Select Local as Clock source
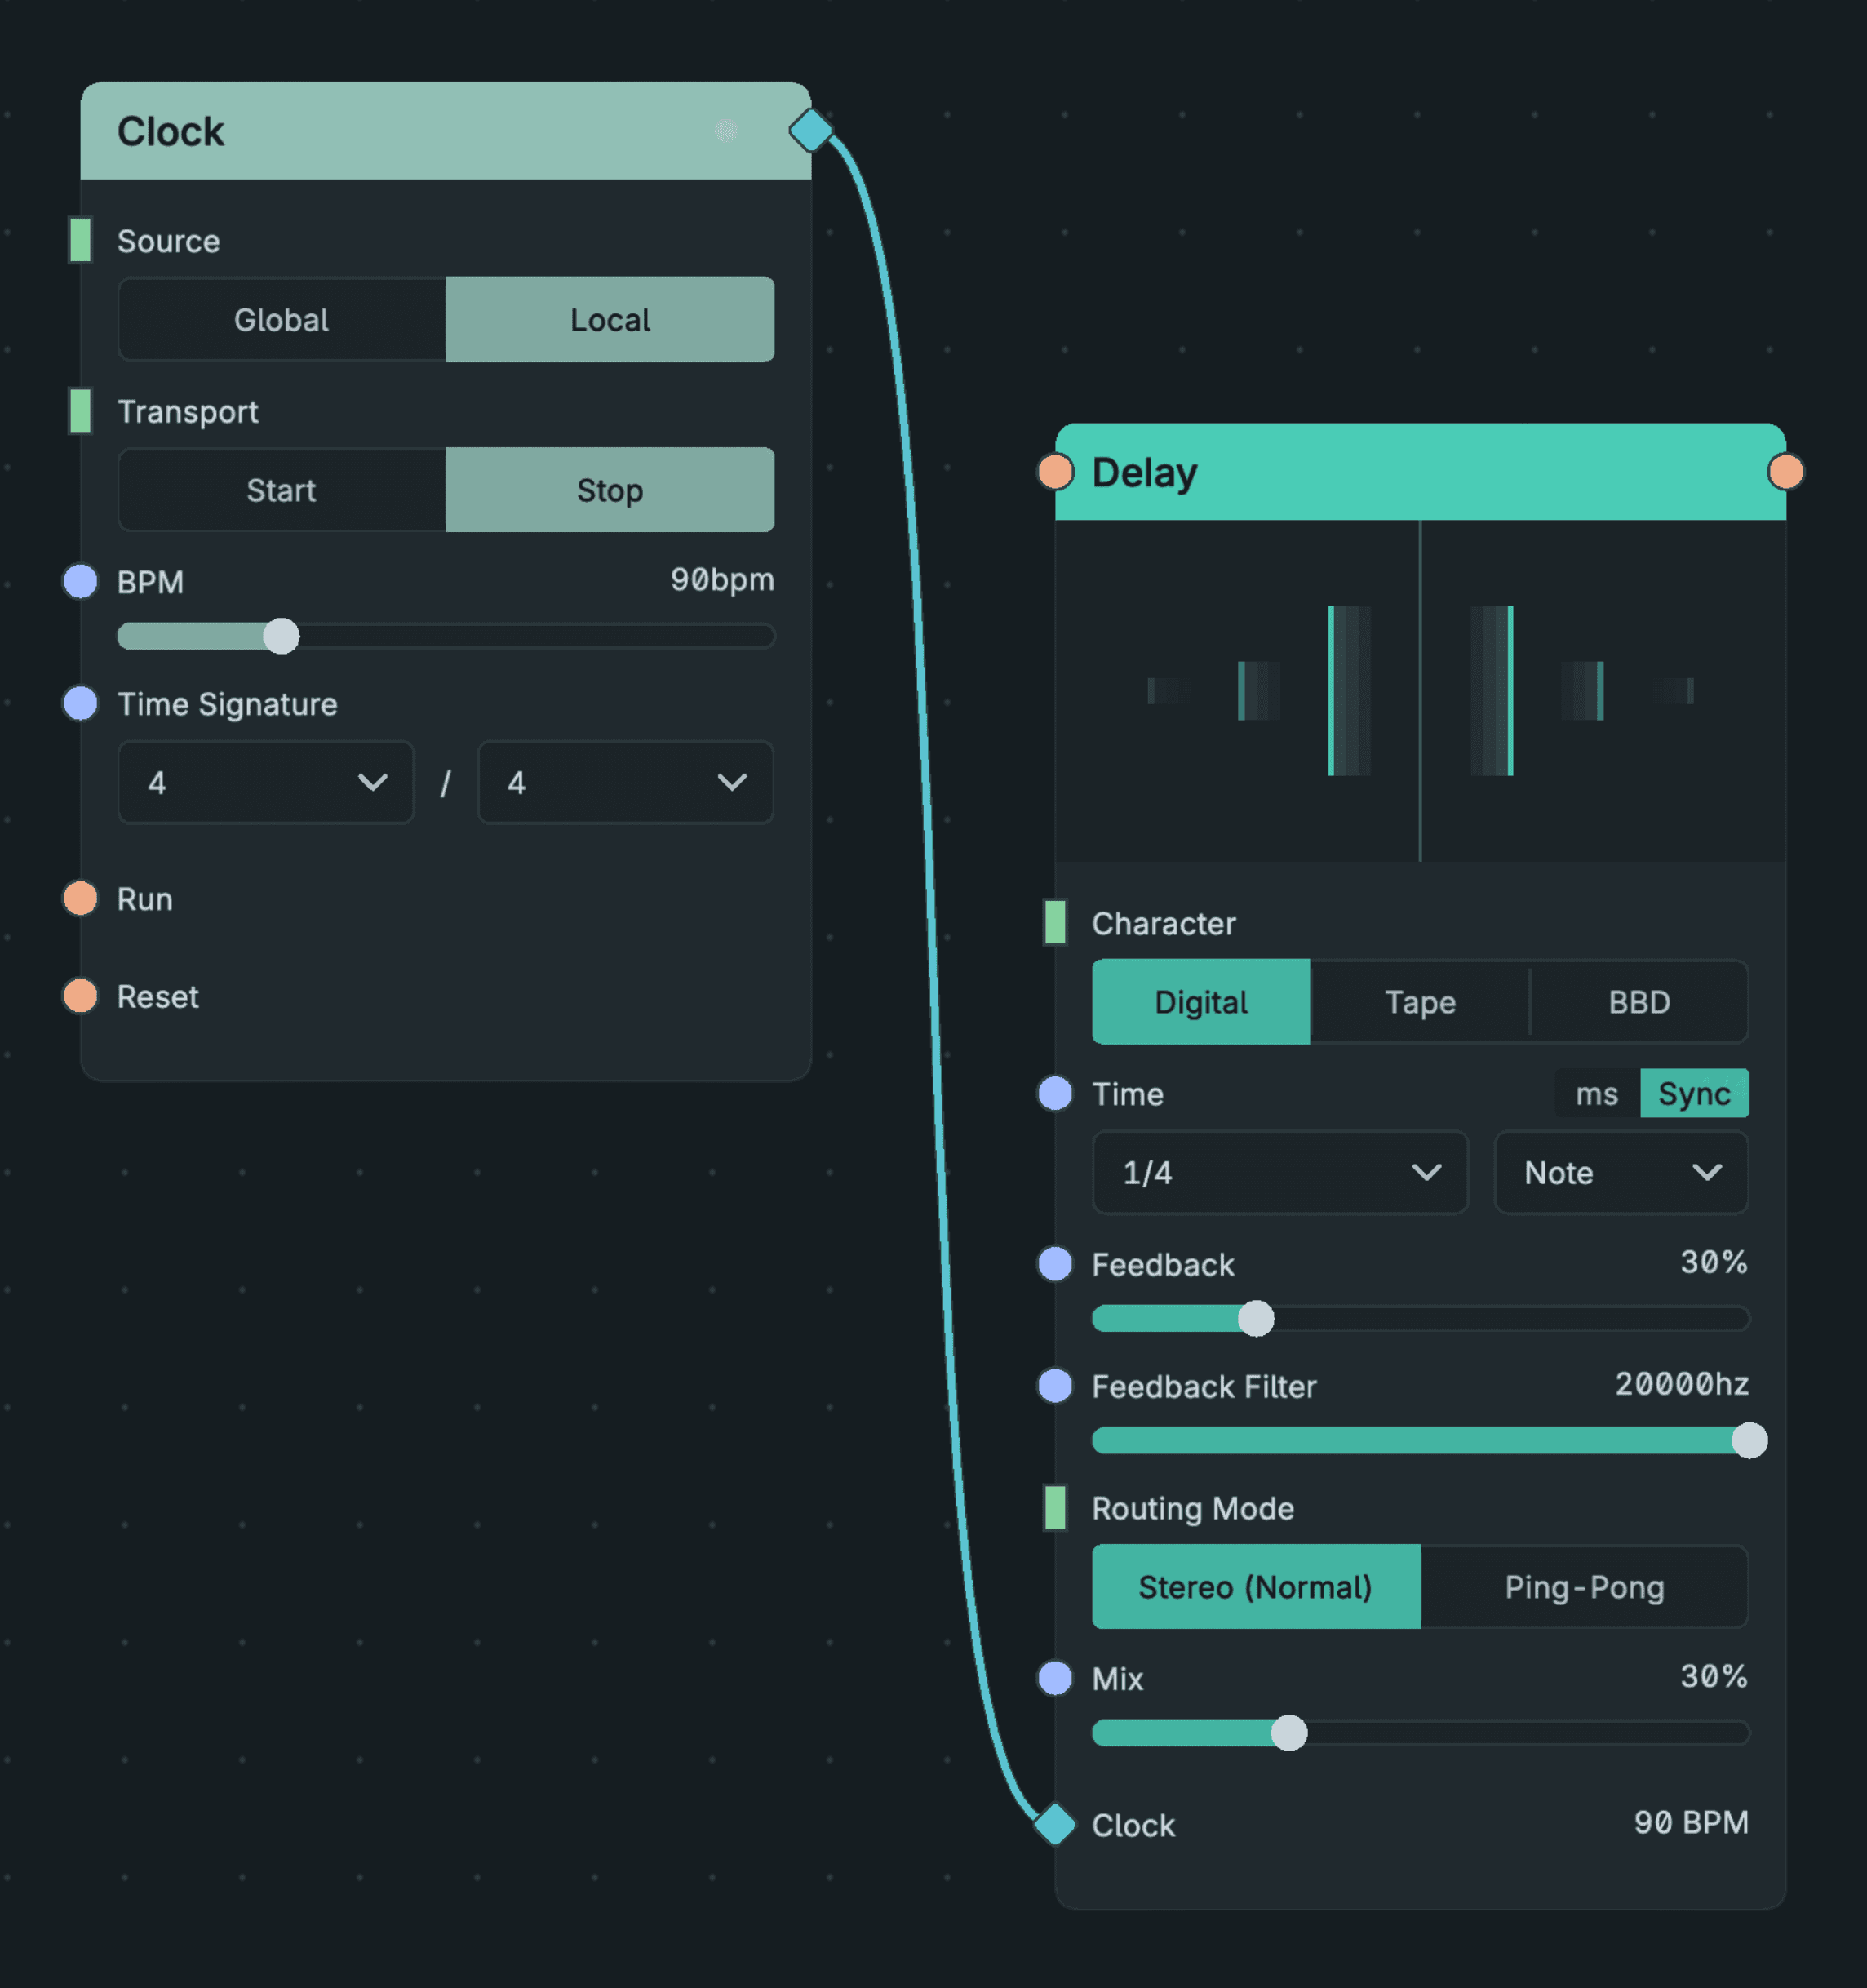 pyautogui.click(x=610, y=320)
